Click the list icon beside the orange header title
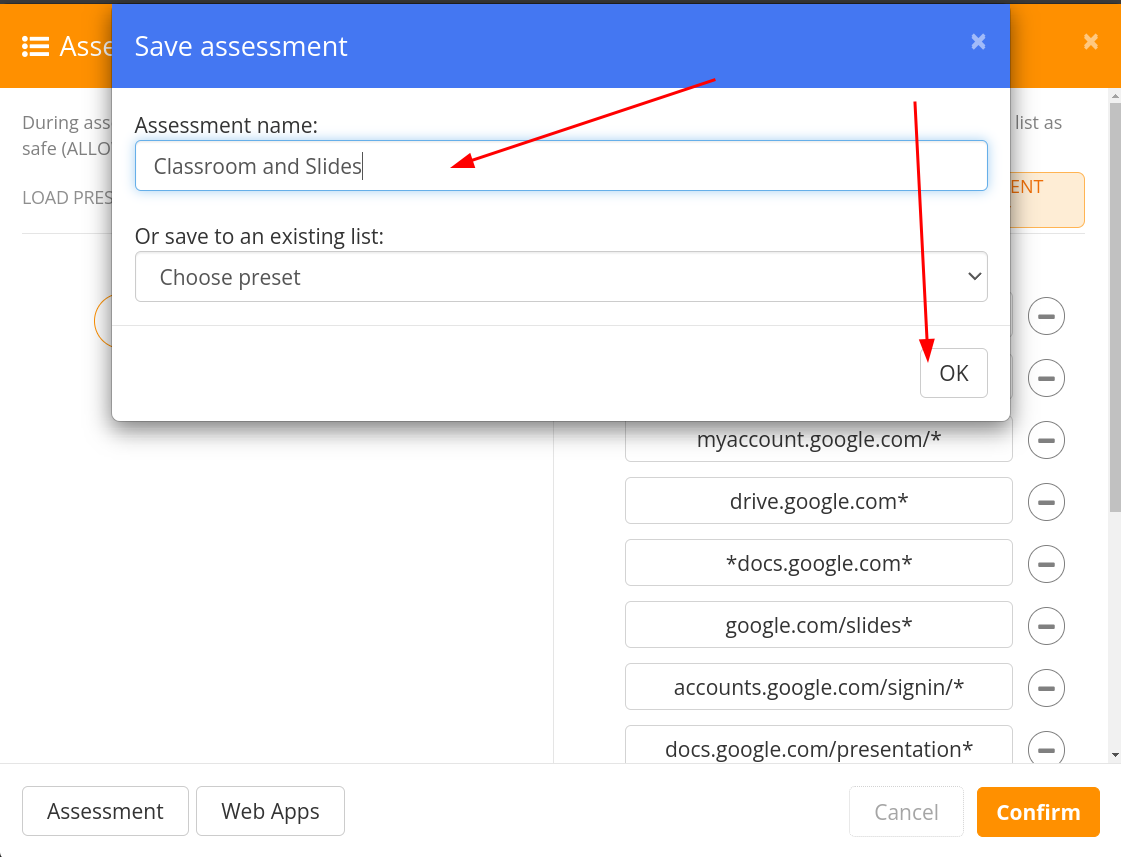This screenshot has width=1121, height=857. point(35,46)
